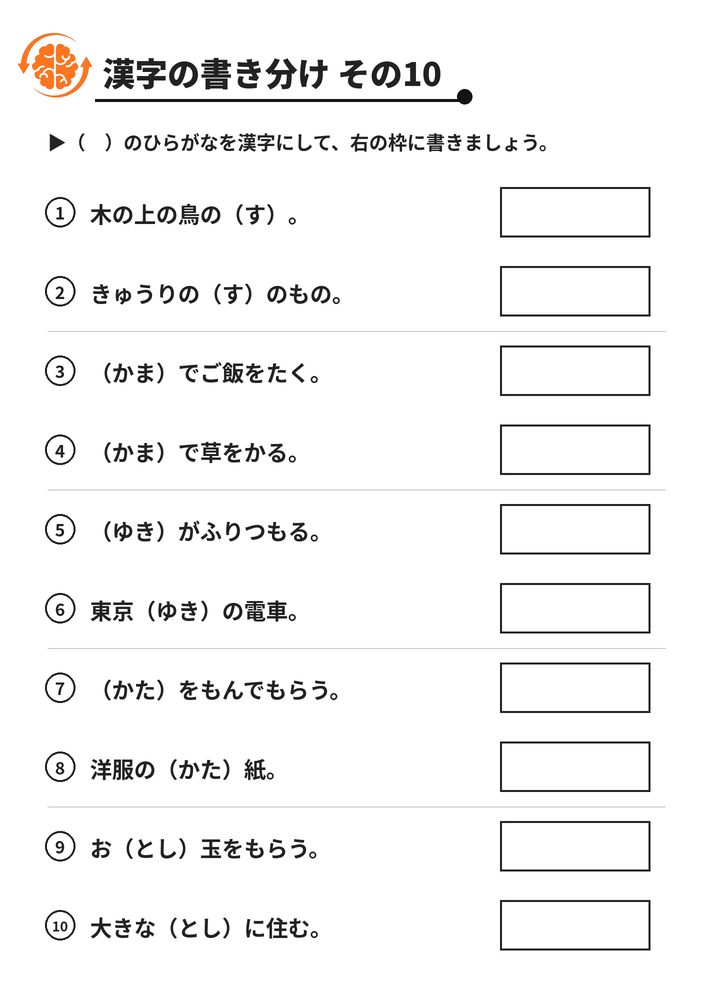
Task: Click the circled number 9 marker
Action: 60,846
